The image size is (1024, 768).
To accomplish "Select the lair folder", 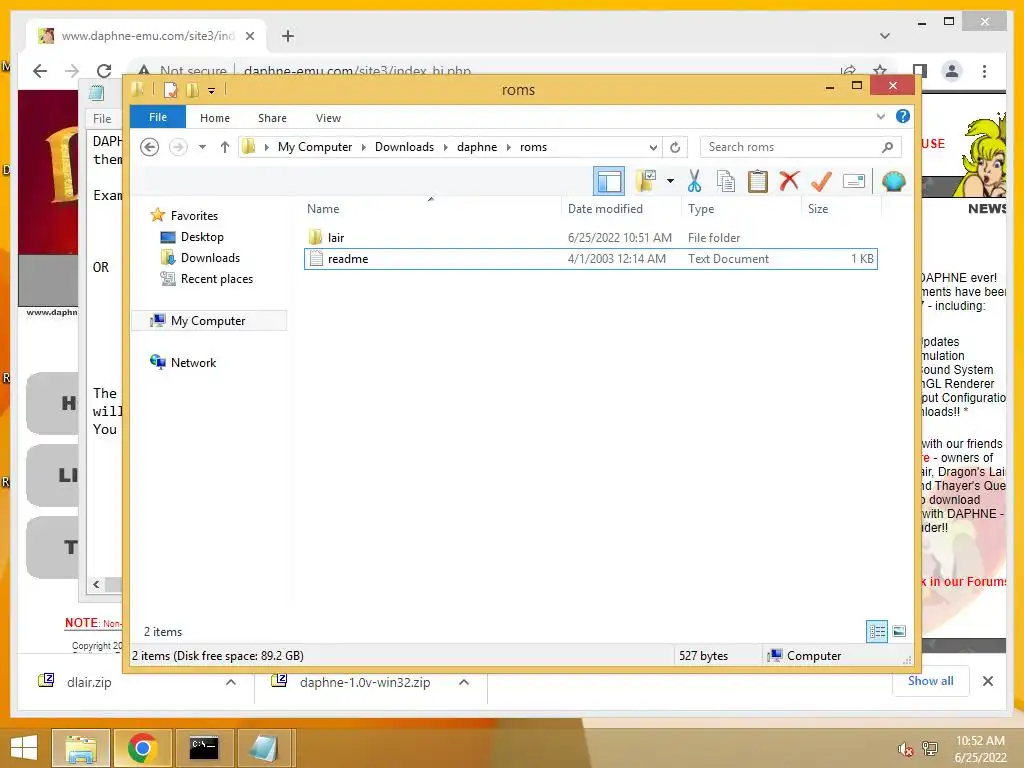I will pyautogui.click(x=336, y=238).
